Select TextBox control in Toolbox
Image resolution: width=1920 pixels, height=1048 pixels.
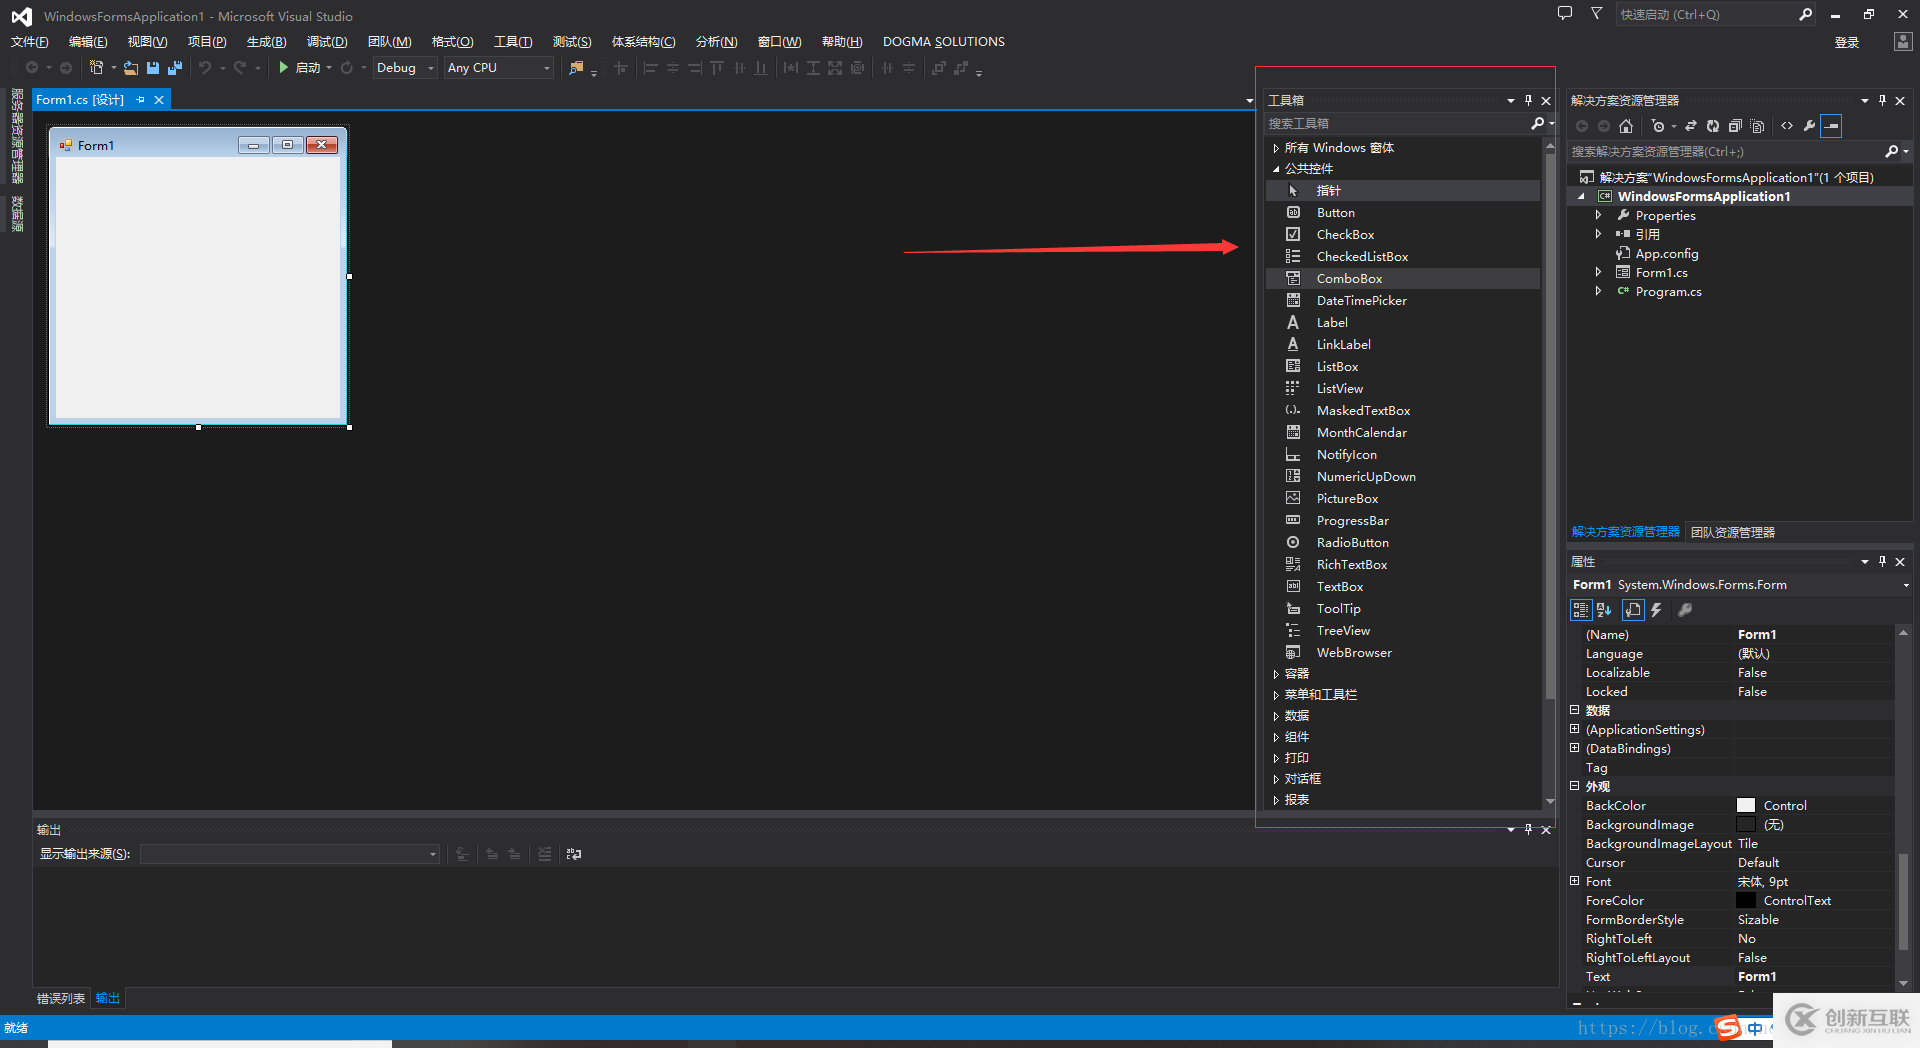[x=1403, y=586]
